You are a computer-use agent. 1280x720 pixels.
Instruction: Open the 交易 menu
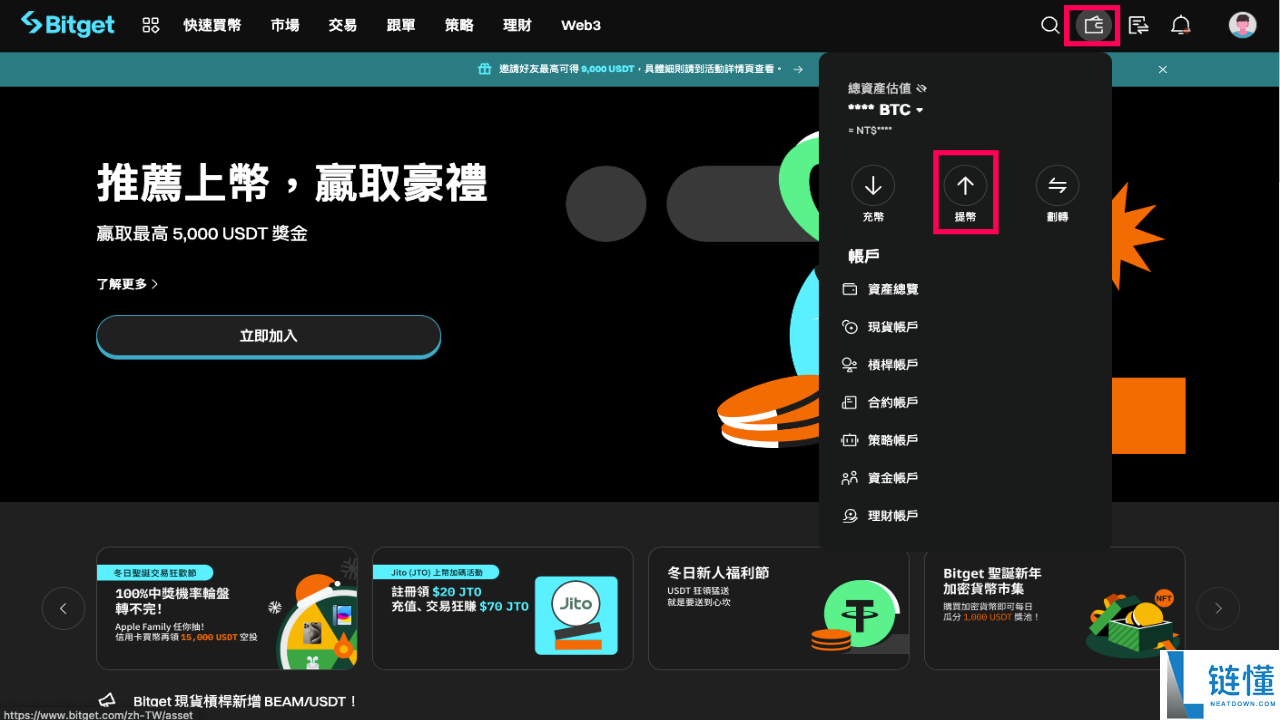click(x=343, y=25)
